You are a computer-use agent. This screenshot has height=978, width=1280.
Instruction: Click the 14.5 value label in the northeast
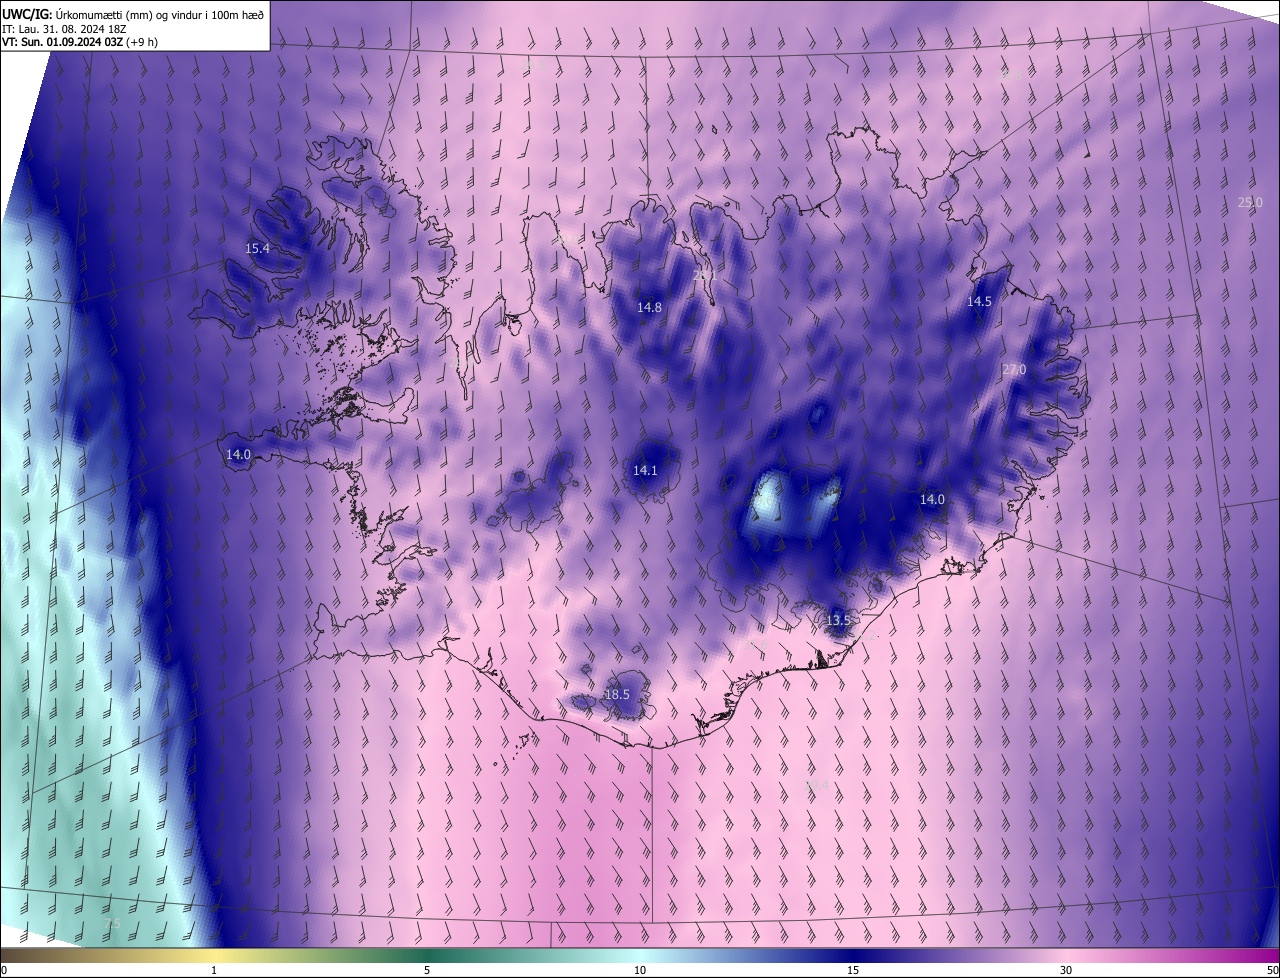pyautogui.click(x=979, y=301)
